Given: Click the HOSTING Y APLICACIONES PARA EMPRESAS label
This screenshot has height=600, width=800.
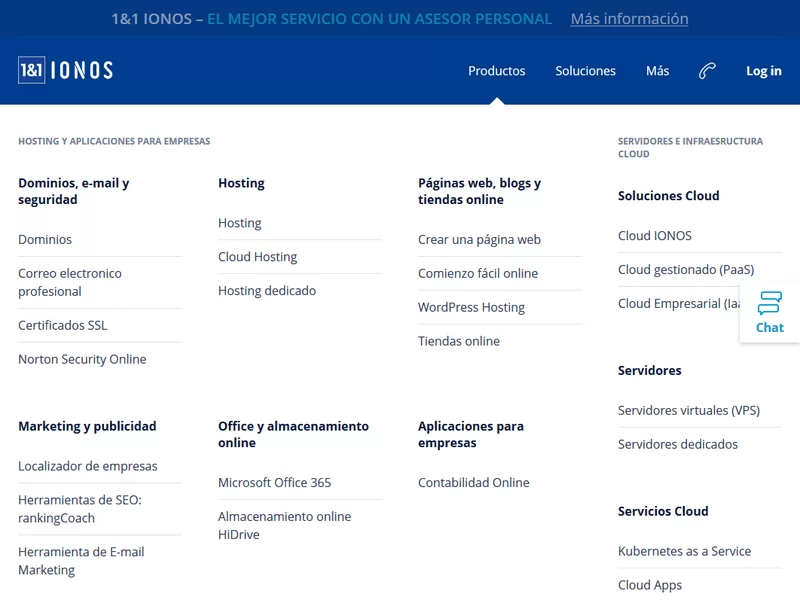Looking at the screenshot, I should pos(114,141).
